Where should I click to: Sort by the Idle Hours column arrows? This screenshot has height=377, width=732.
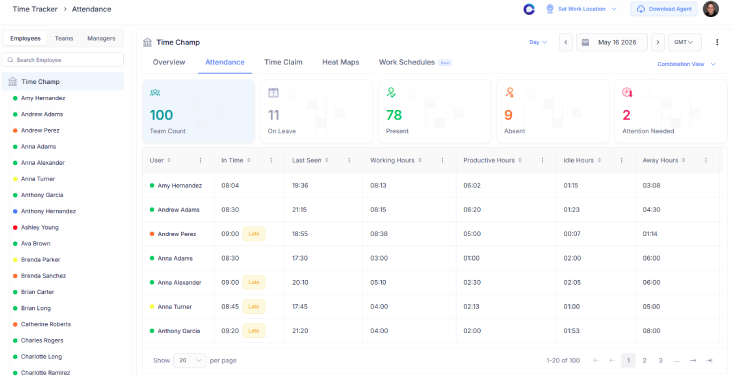[599, 160]
